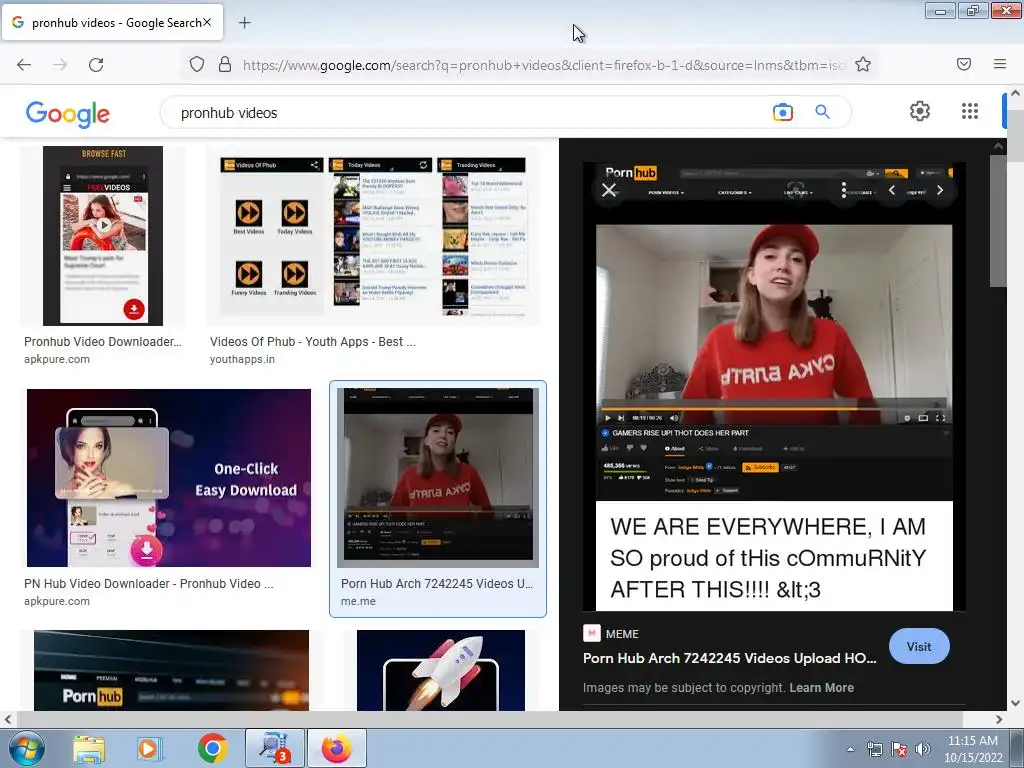Select the pronhub videos Google Search tab
The width and height of the screenshot is (1024, 768).
(x=112, y=22)
